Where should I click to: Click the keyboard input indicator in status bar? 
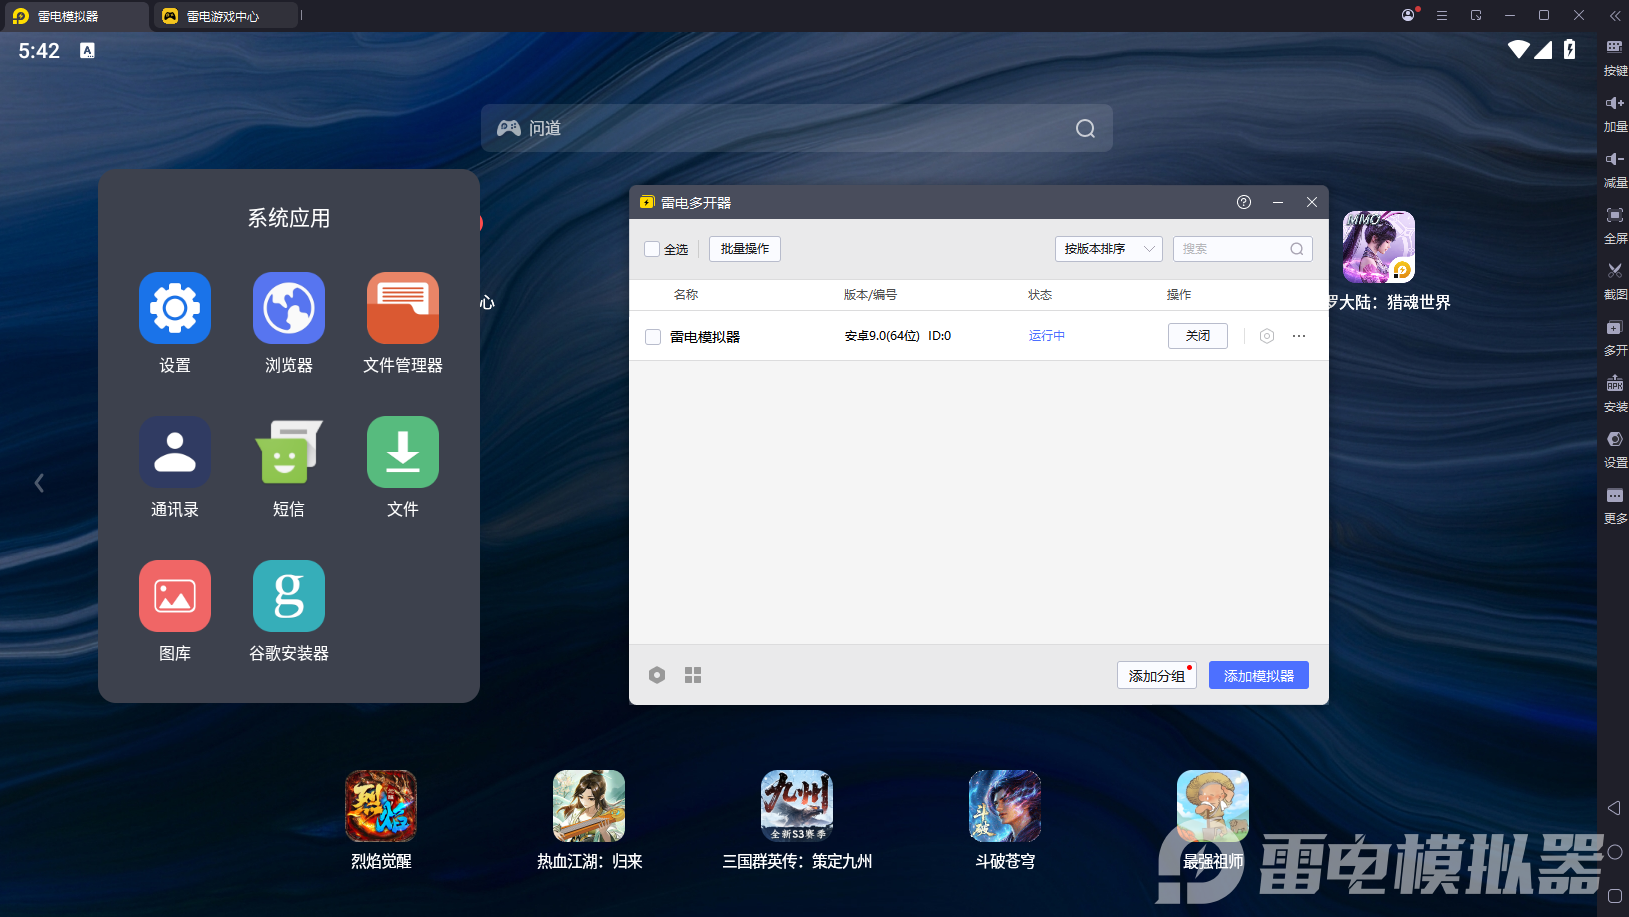click(x=88, y=50)
